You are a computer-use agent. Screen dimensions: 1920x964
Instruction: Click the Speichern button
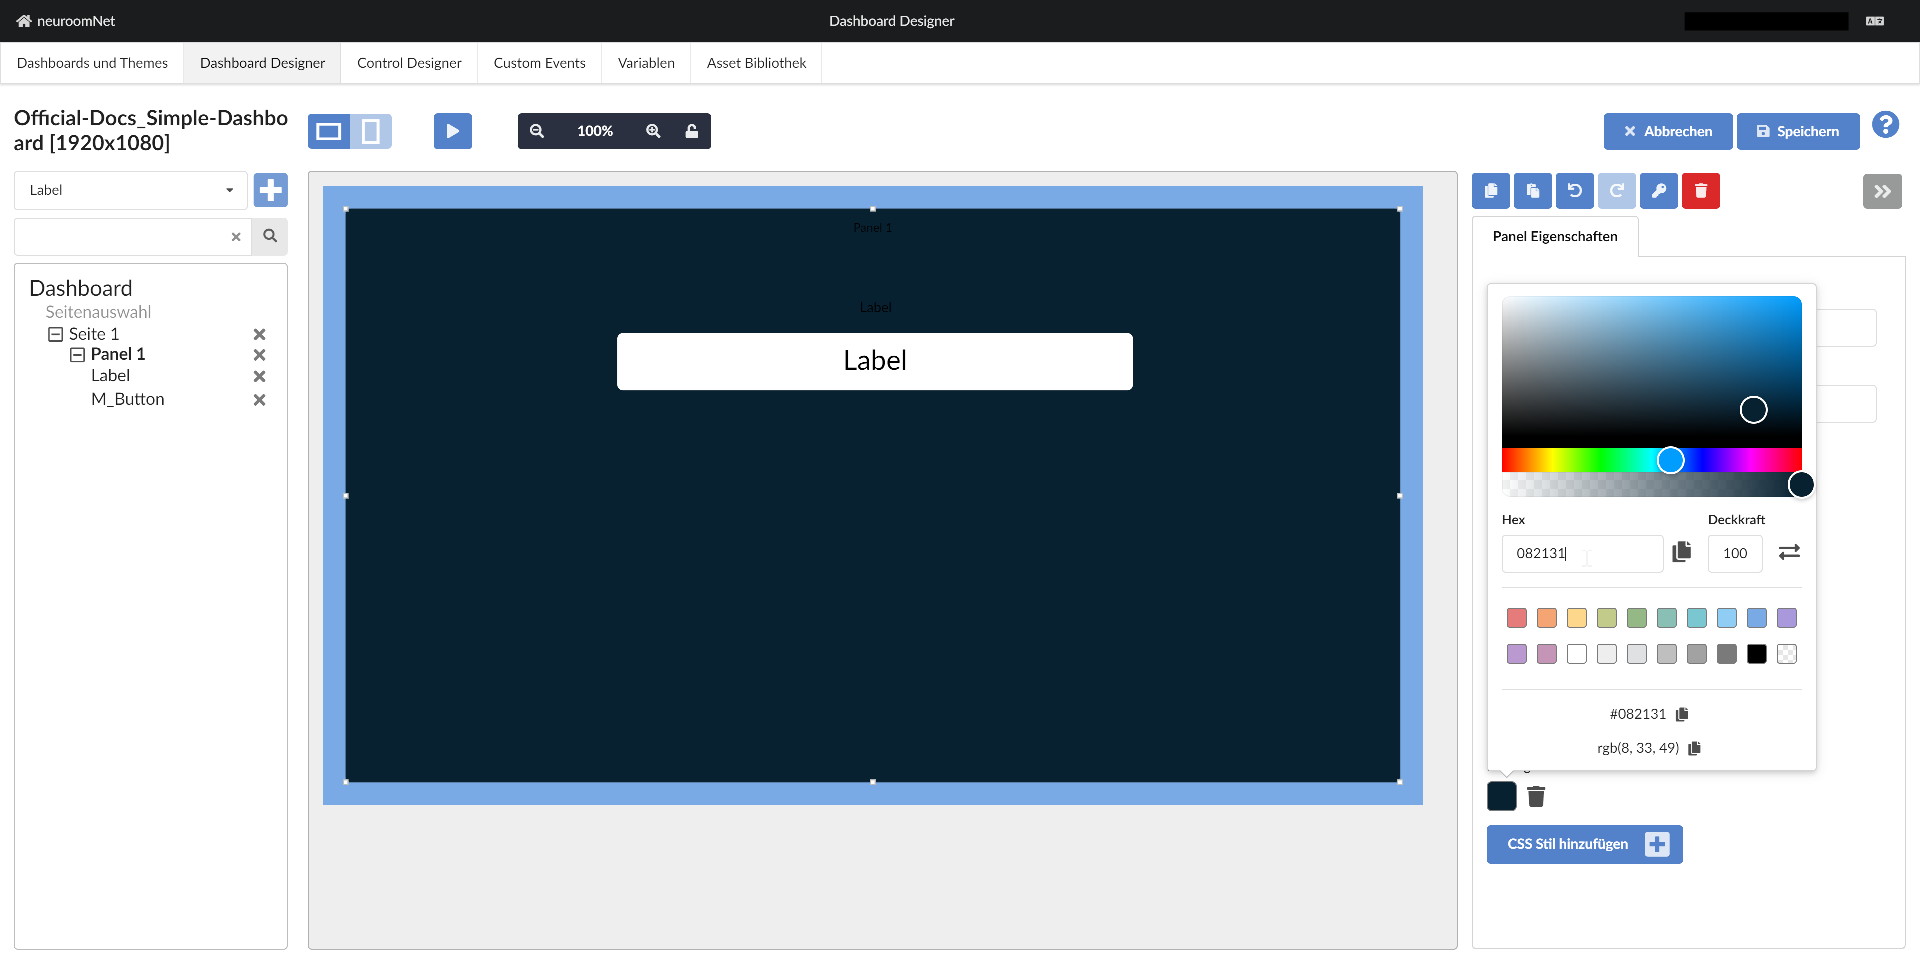(x=1797, y=131)
